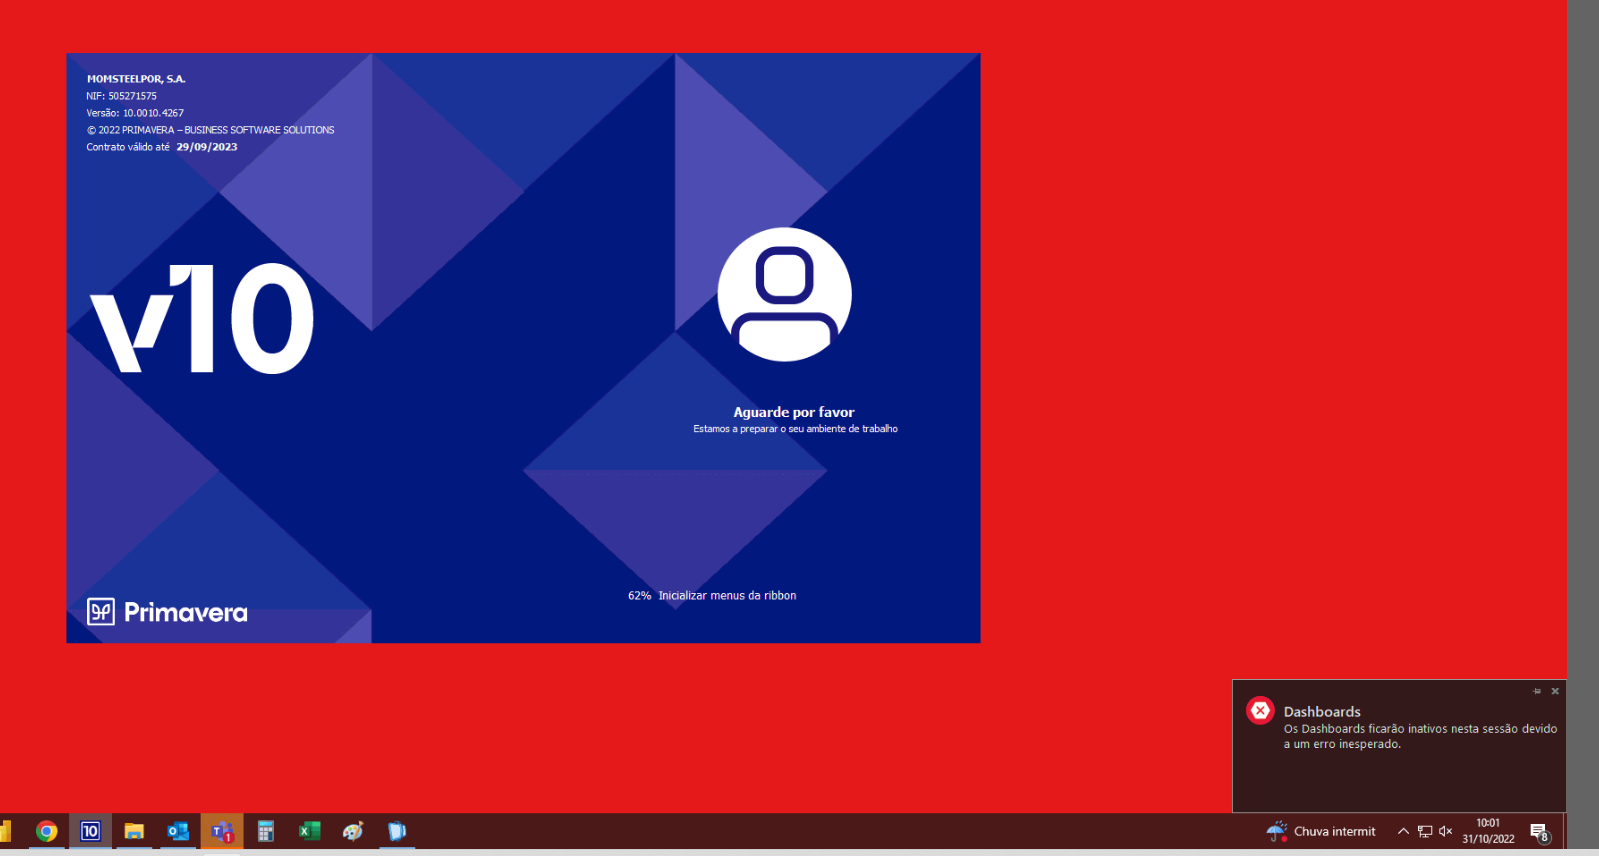This screenshot has width=1599, height=856.
Task: Click the Dashboards notification message text
Action: coord(1419,736)
